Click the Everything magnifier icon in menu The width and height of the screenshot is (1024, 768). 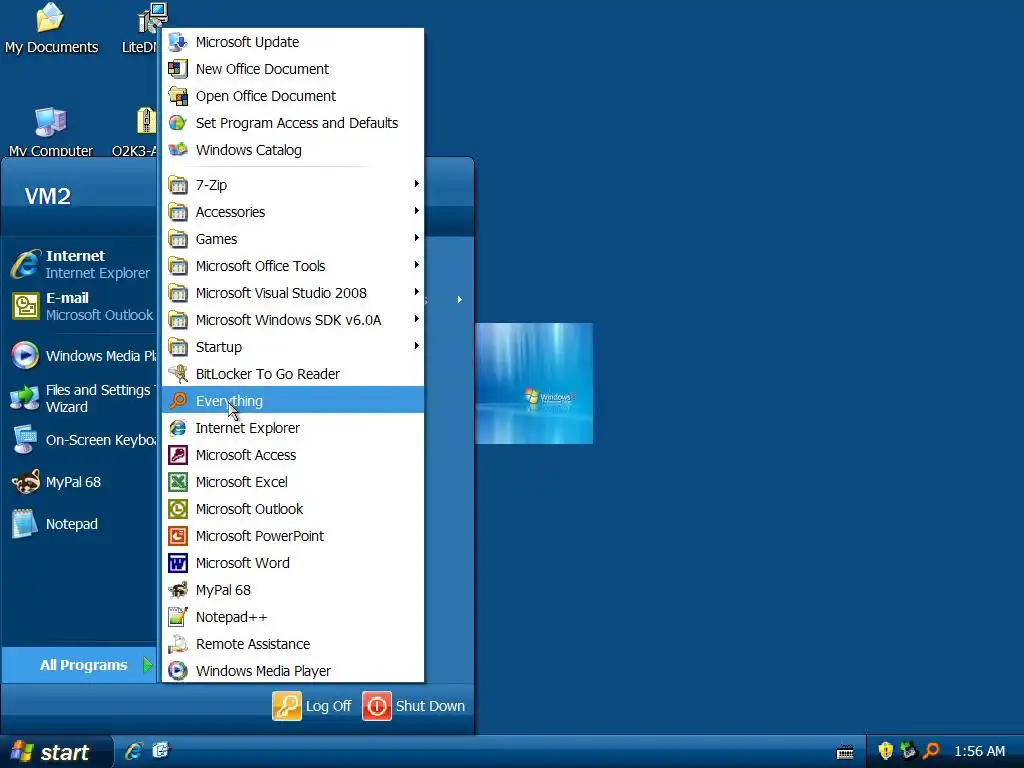click(178, 400)
